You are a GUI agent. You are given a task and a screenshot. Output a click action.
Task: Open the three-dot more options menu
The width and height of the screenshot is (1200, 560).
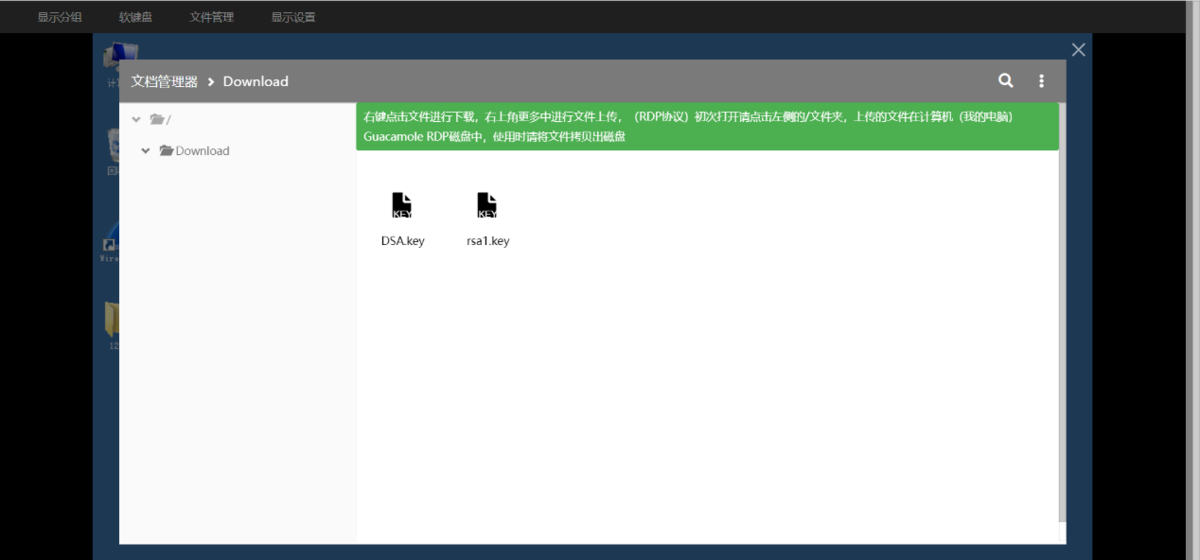pos(1041,81)
